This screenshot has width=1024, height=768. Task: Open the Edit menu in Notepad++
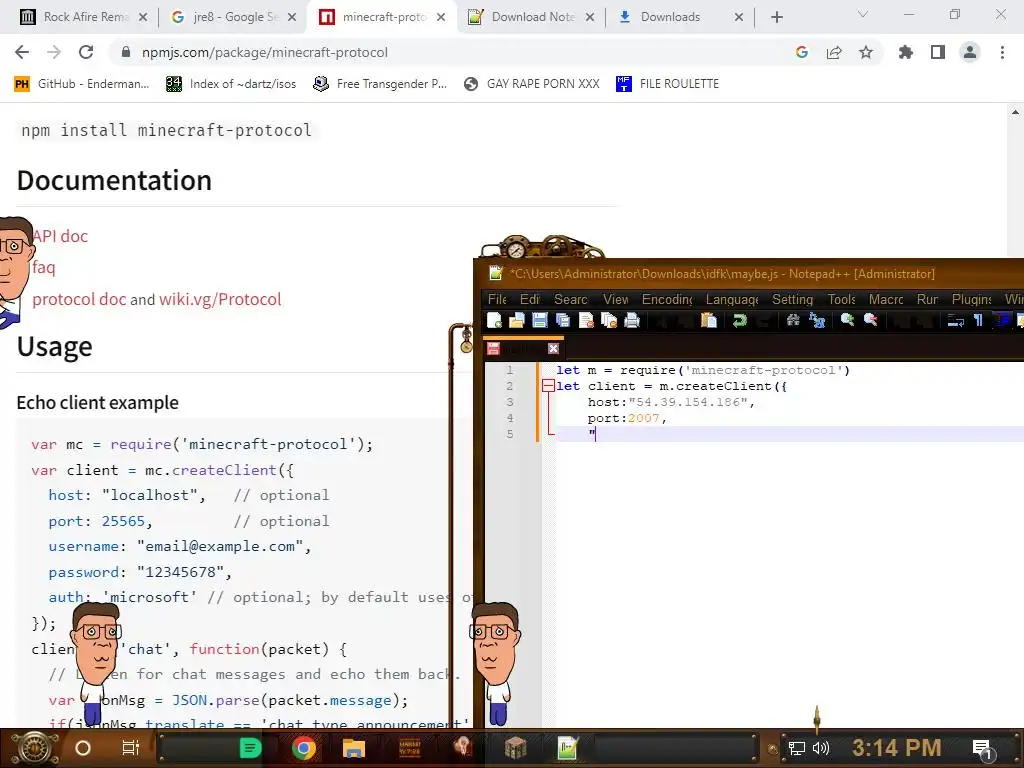point(530,299)
